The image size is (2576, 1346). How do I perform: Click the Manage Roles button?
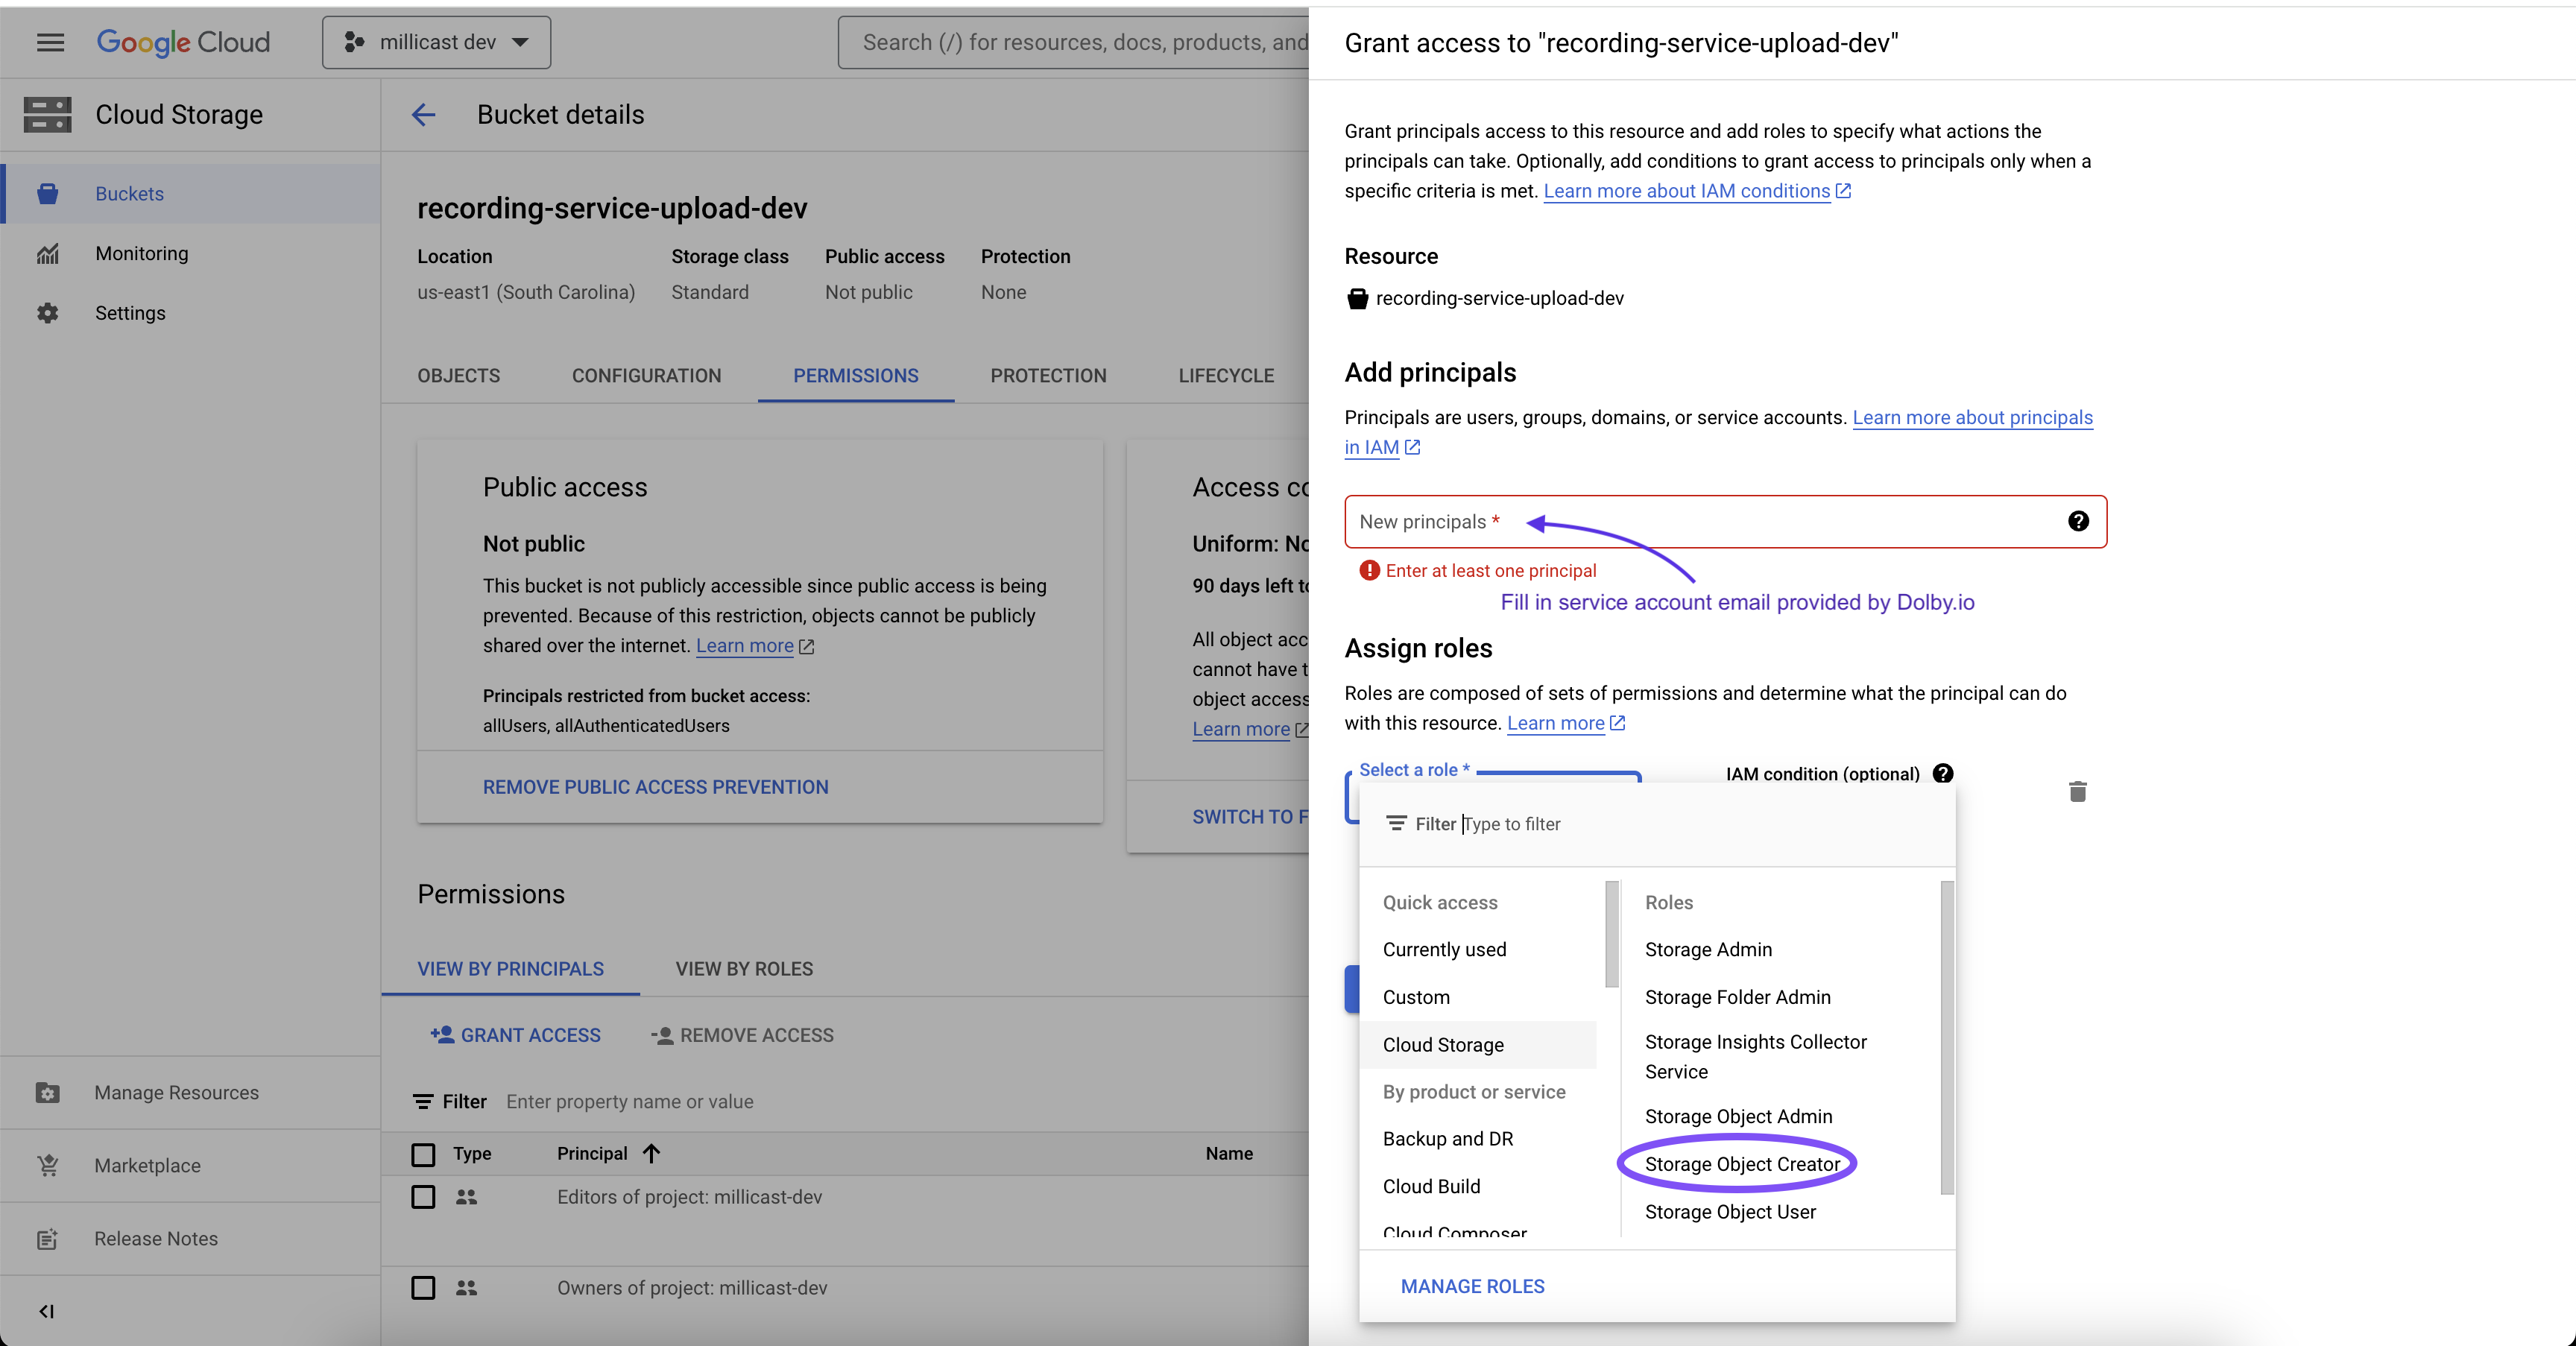pyautogui.click(x=1472, y=1286)
